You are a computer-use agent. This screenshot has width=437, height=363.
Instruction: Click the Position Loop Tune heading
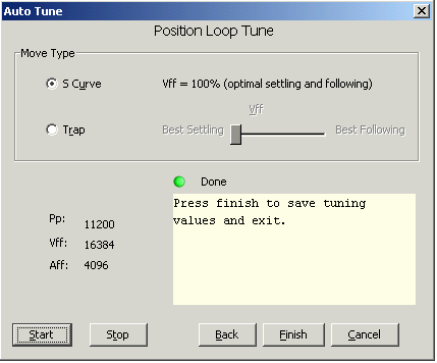(x=214, y=31)
